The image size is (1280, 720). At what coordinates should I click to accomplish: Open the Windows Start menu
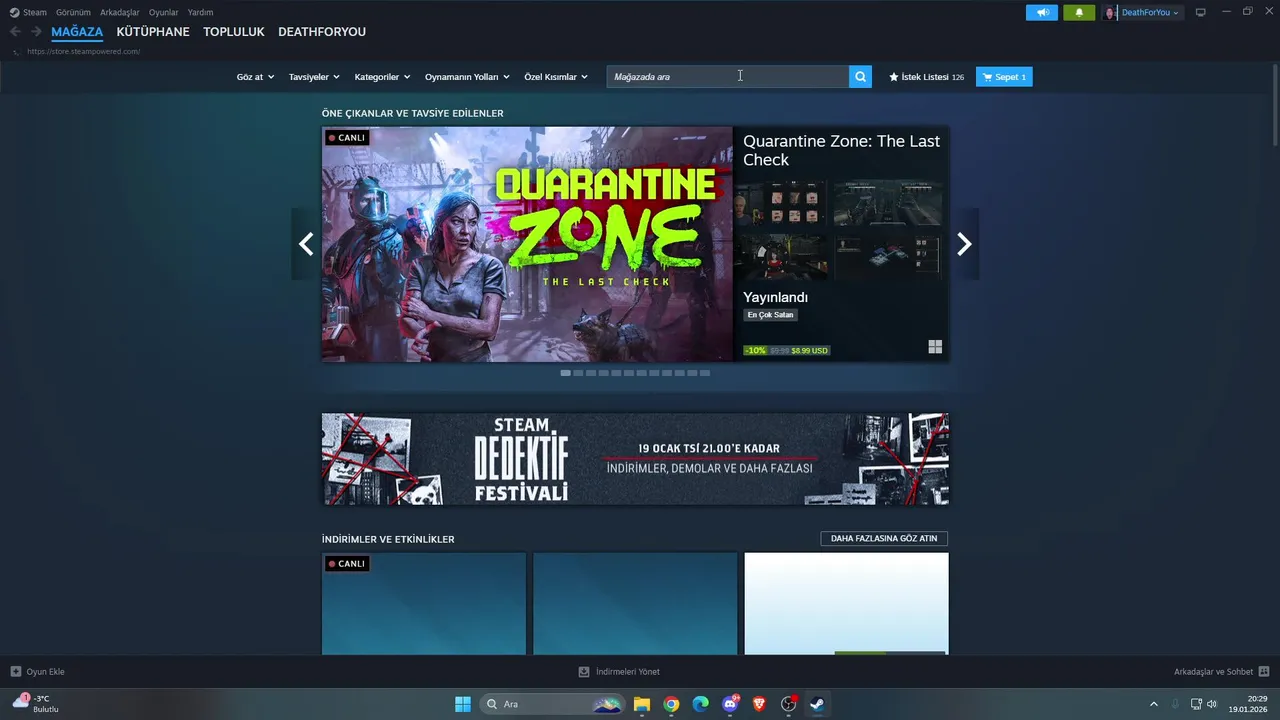click(x=463, y=704)
